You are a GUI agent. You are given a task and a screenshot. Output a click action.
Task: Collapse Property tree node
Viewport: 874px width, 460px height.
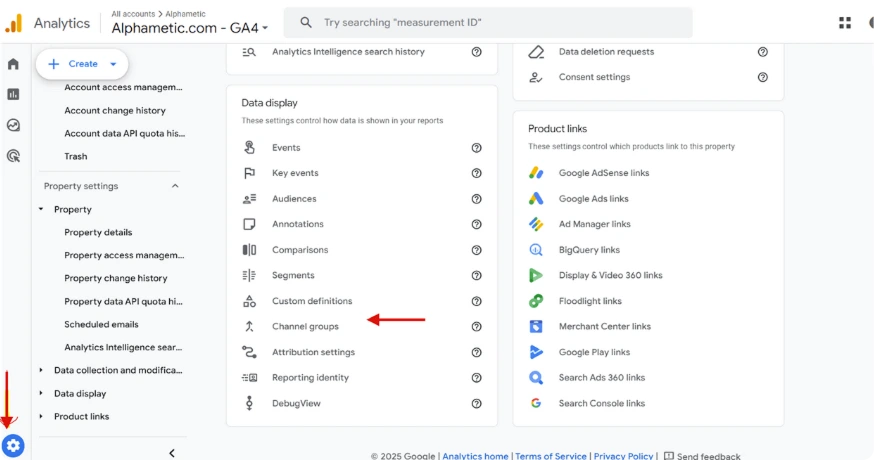coord(41,210)
